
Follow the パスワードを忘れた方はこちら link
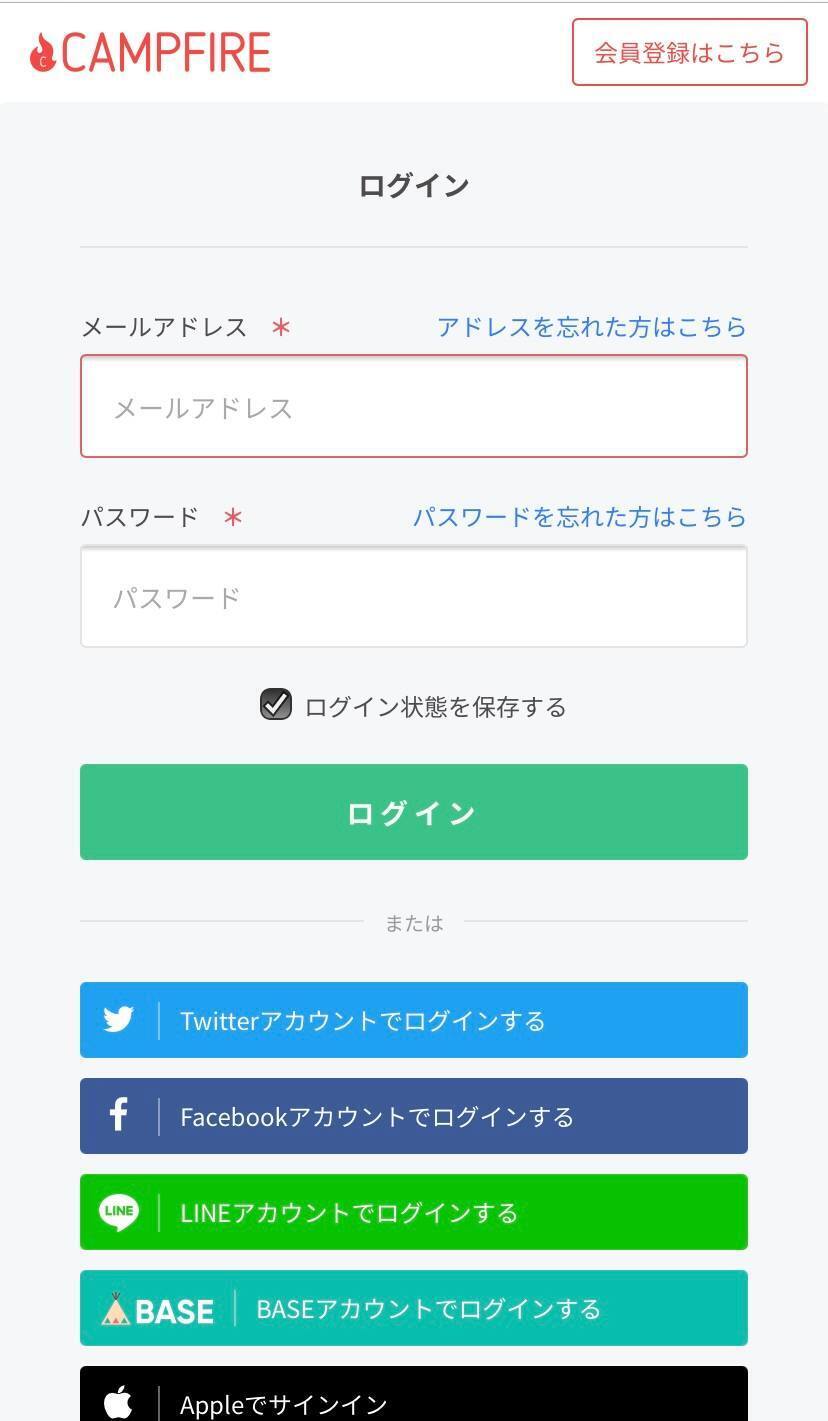(x=579, y=517)
